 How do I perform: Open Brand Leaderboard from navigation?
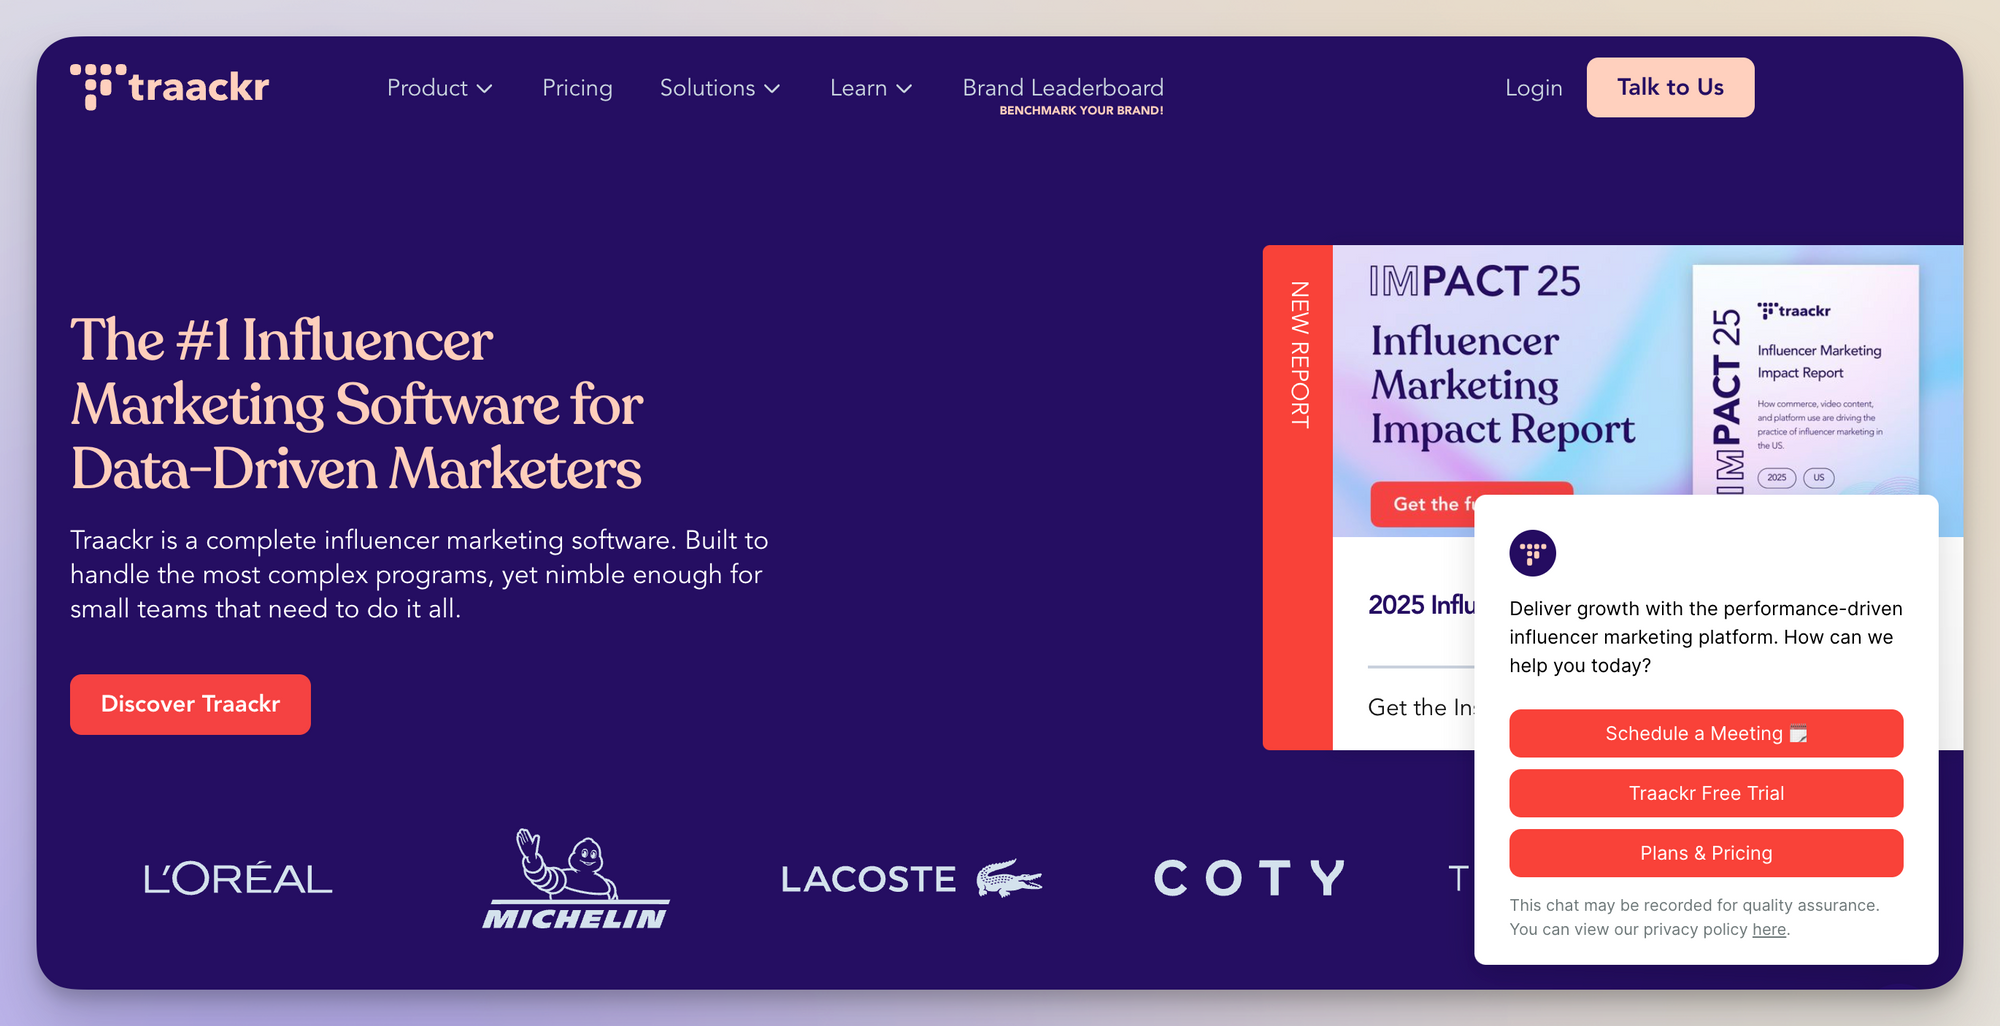1063,87
